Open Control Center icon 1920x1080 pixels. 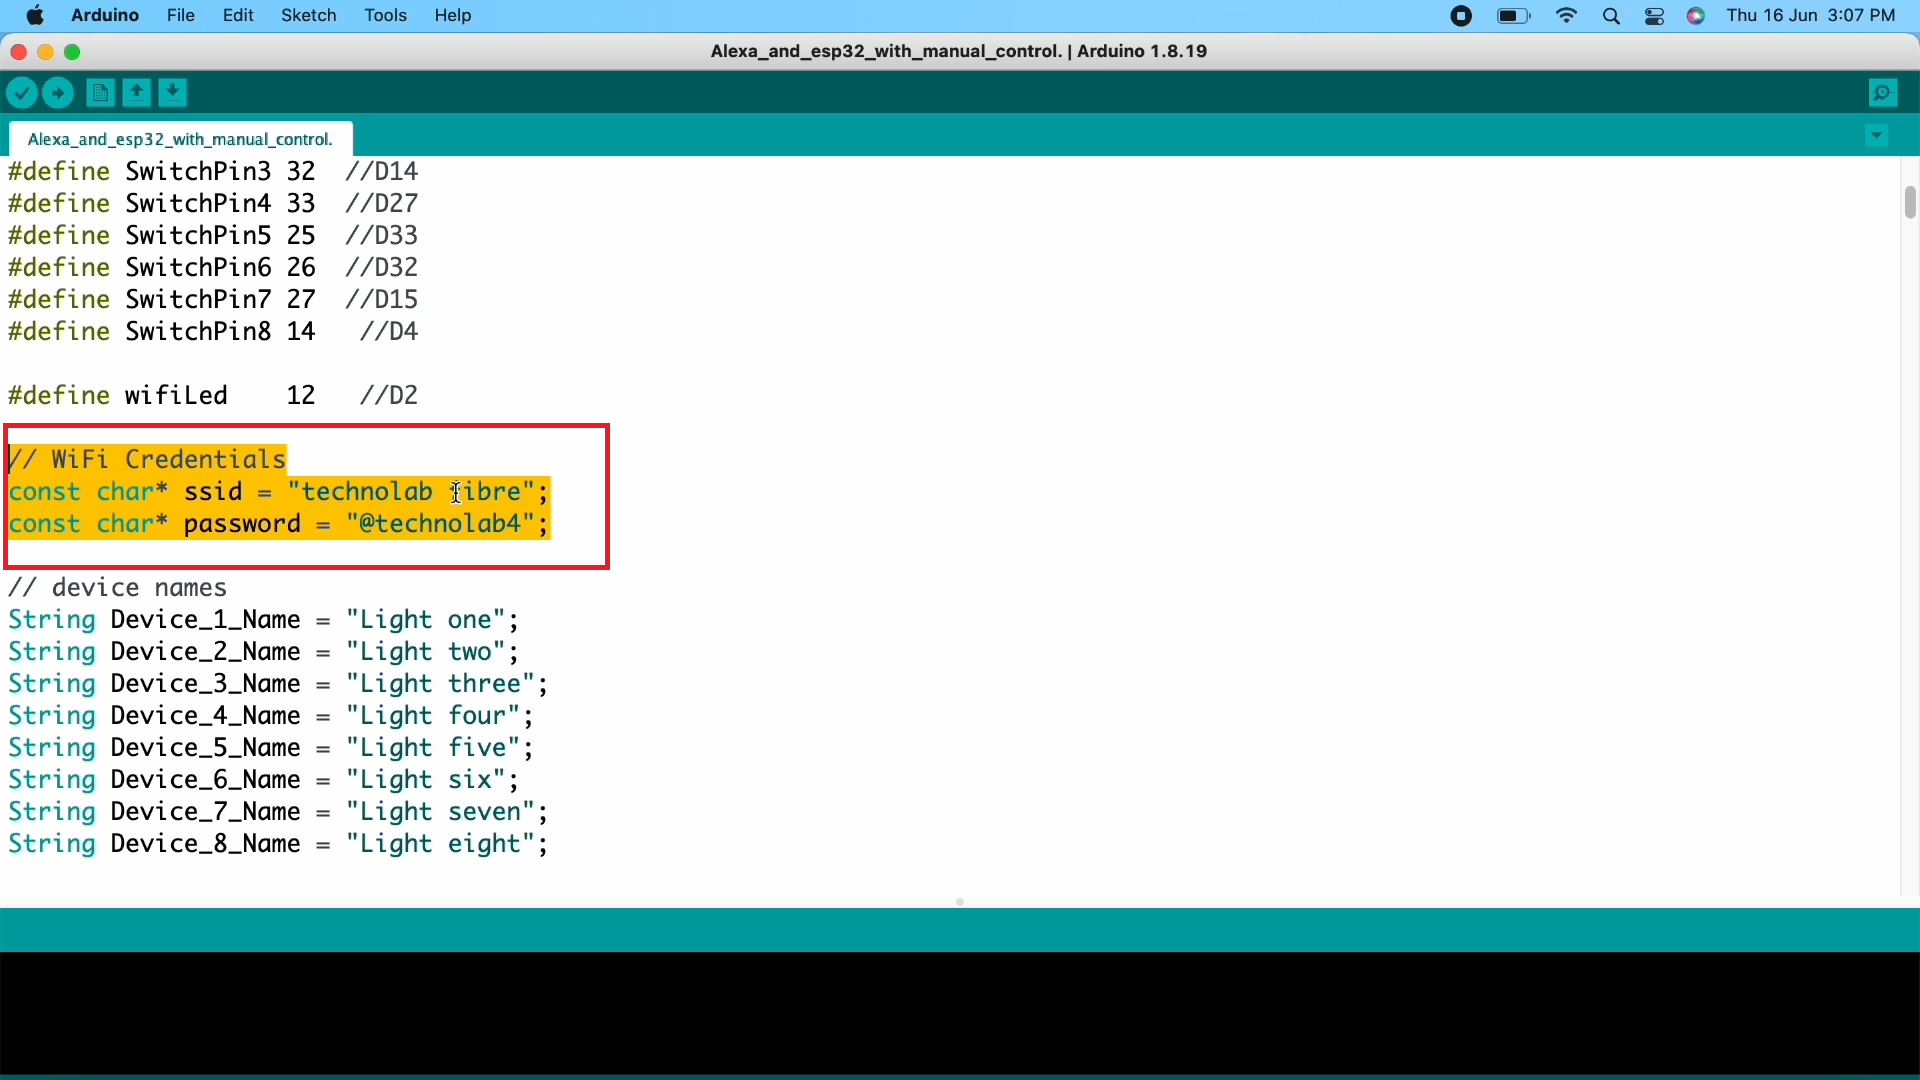point(1654,15)
